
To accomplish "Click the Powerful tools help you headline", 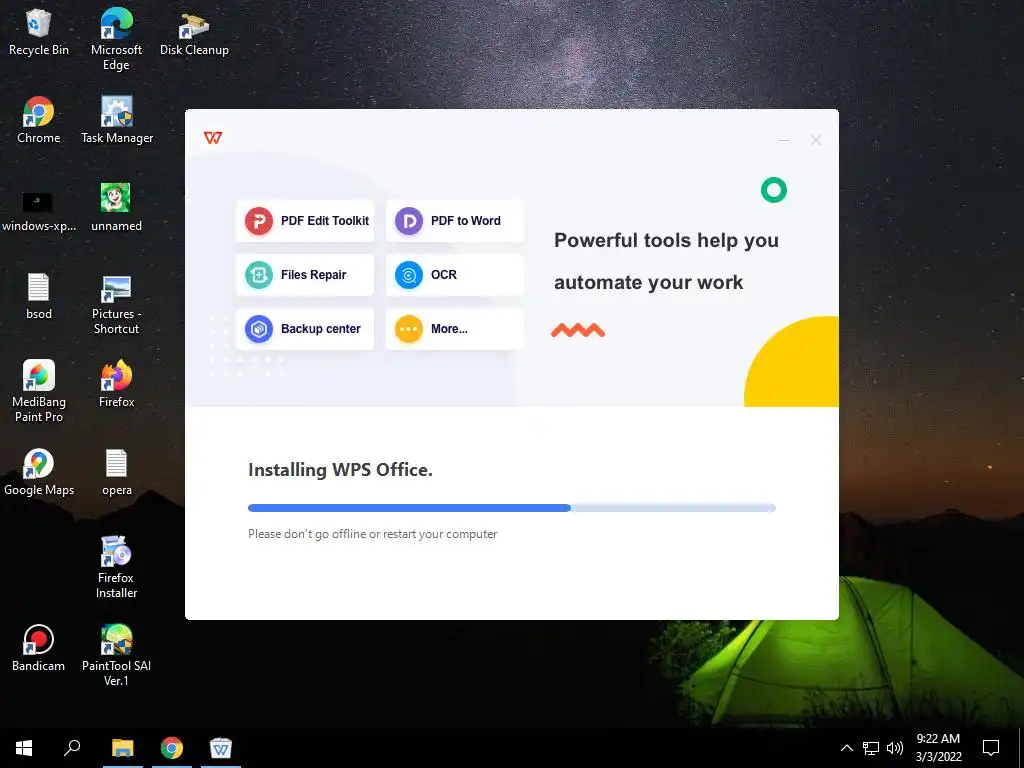I will [x=666, y=240].
